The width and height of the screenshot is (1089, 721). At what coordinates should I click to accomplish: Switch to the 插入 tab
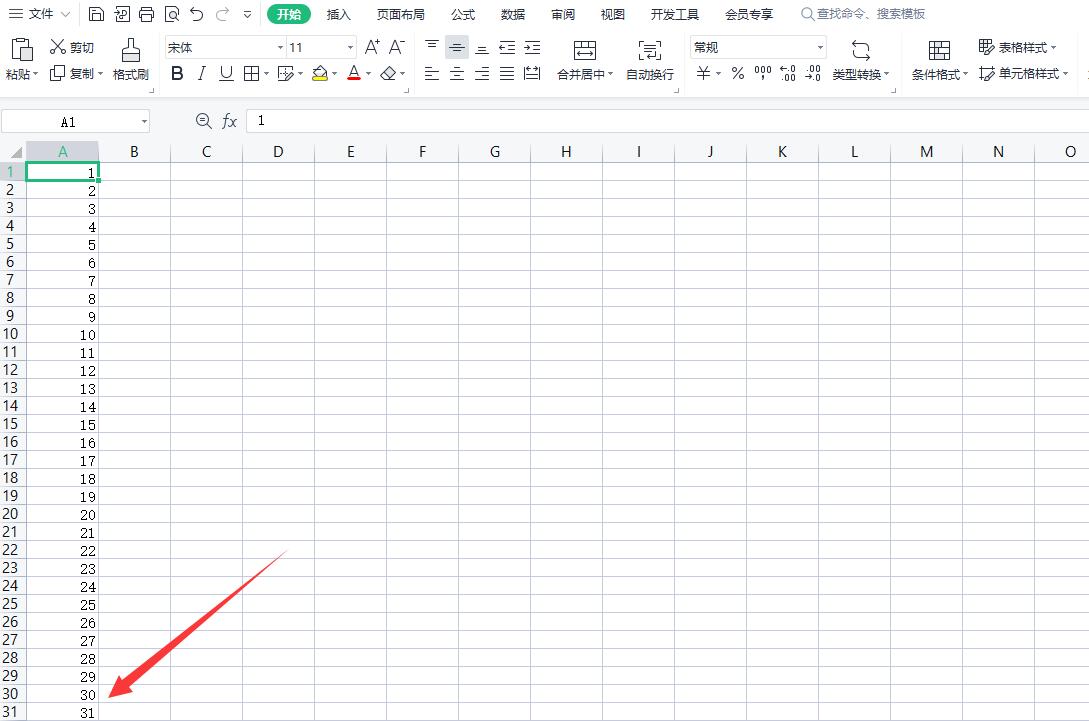pyautogui.click(x=338, y=14)
